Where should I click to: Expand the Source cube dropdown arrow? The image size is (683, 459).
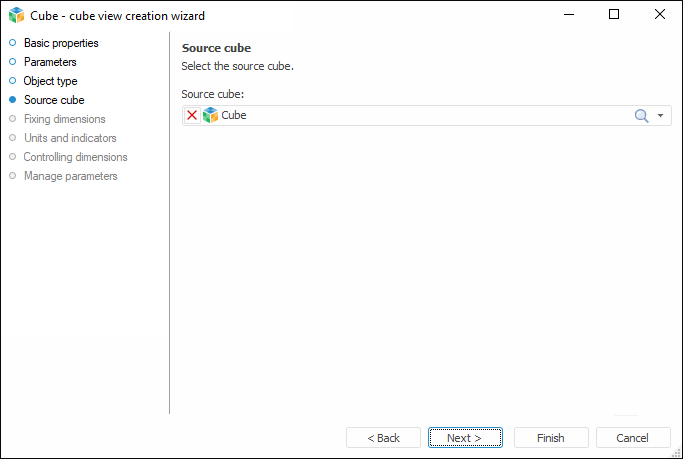661,116
